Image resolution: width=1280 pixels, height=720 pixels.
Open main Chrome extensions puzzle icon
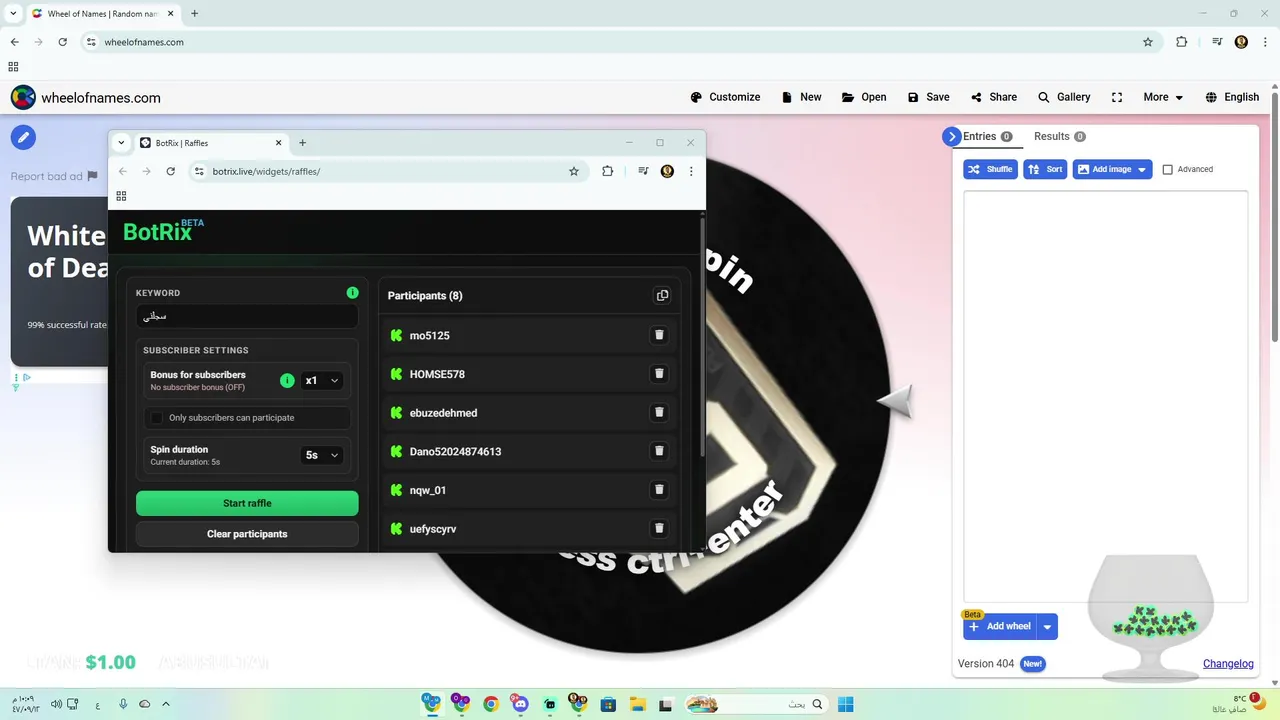(1181, 42)
